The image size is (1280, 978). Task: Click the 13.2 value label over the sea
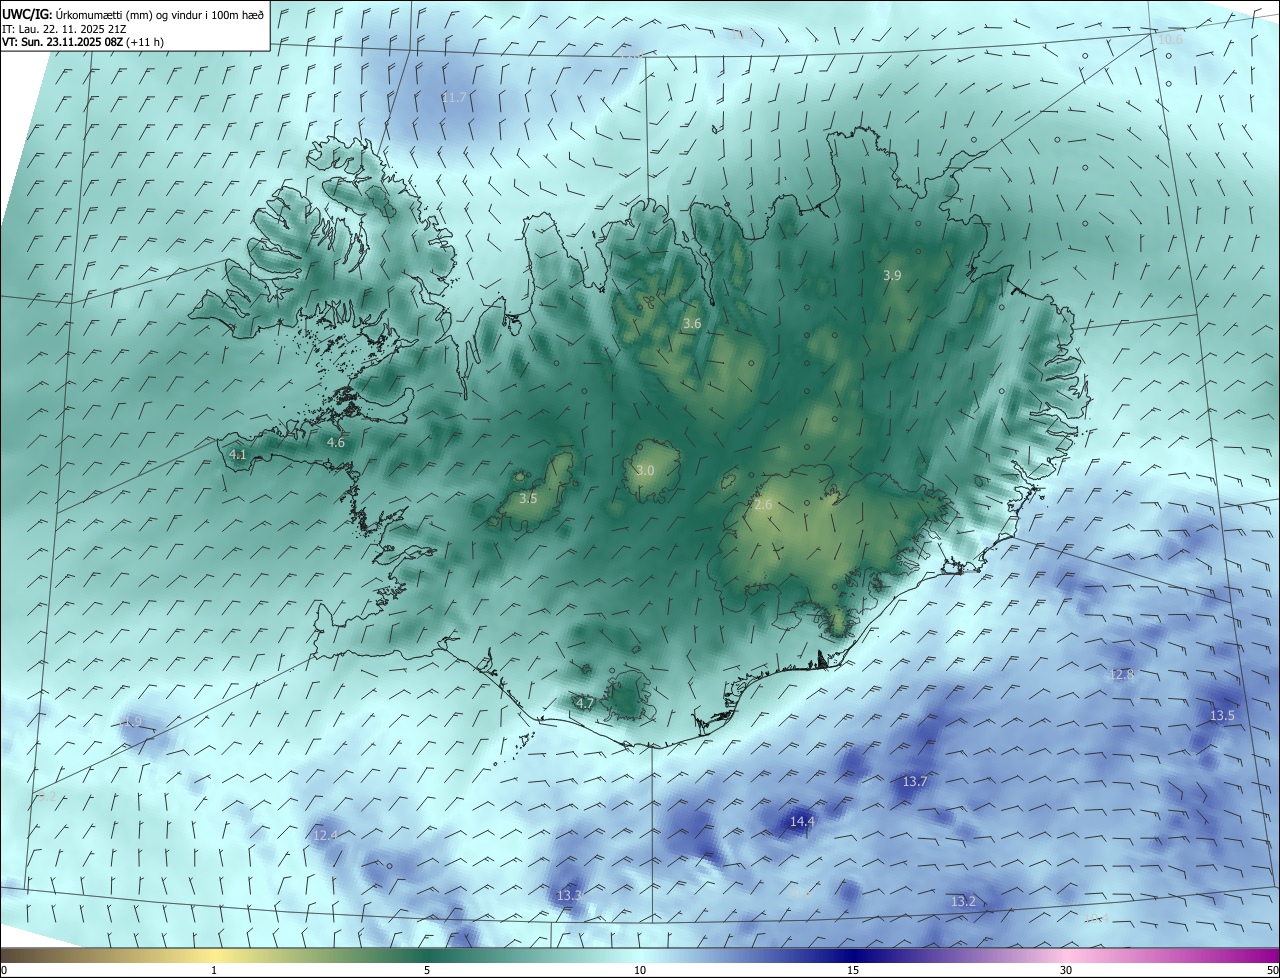click(962, 902)
